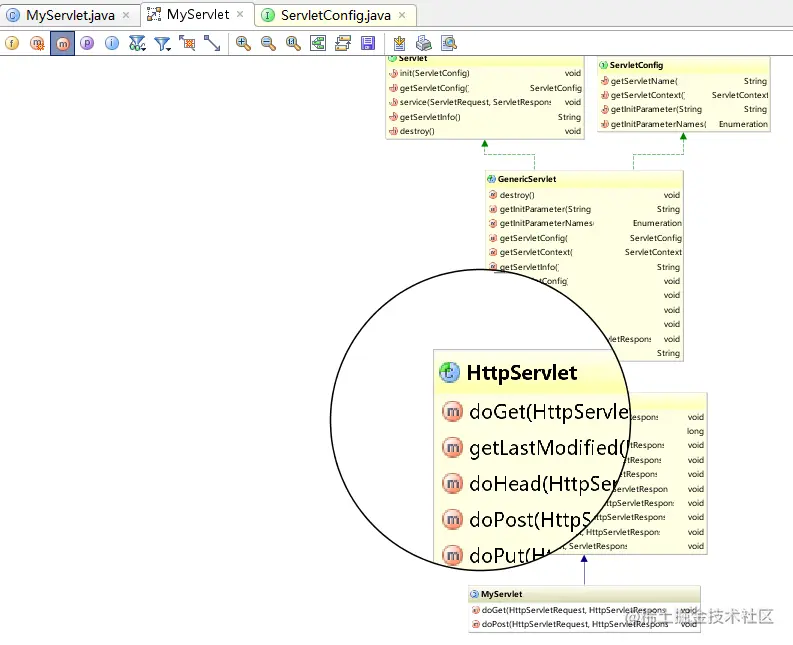
Task: Switch to the ServletConfig.java tab
Action: pos(336,15)
